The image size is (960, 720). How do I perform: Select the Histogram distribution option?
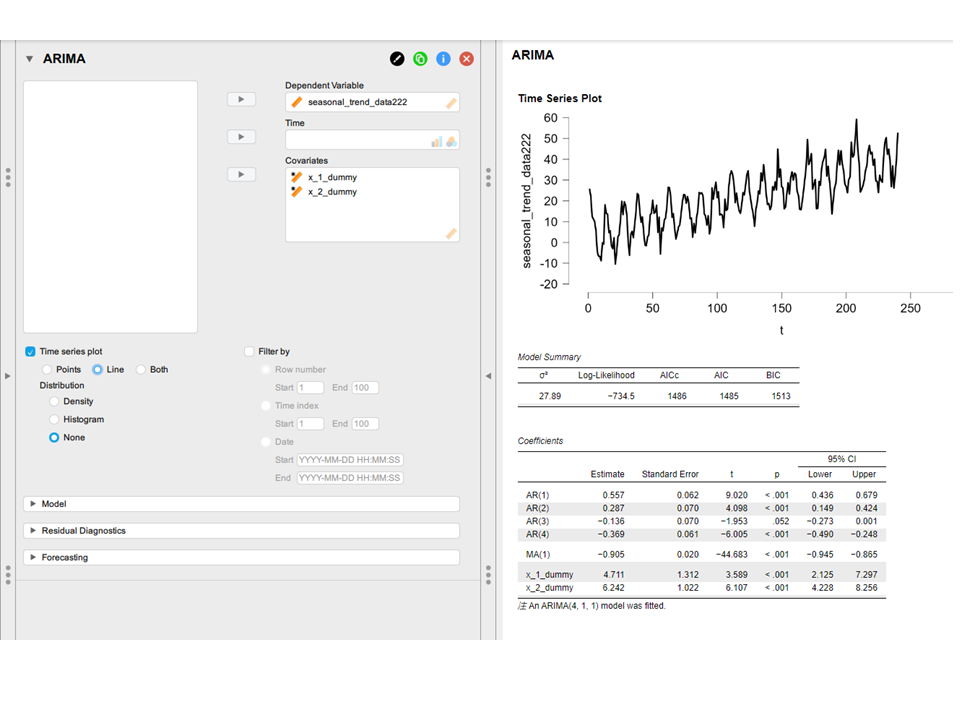[54, 420]
